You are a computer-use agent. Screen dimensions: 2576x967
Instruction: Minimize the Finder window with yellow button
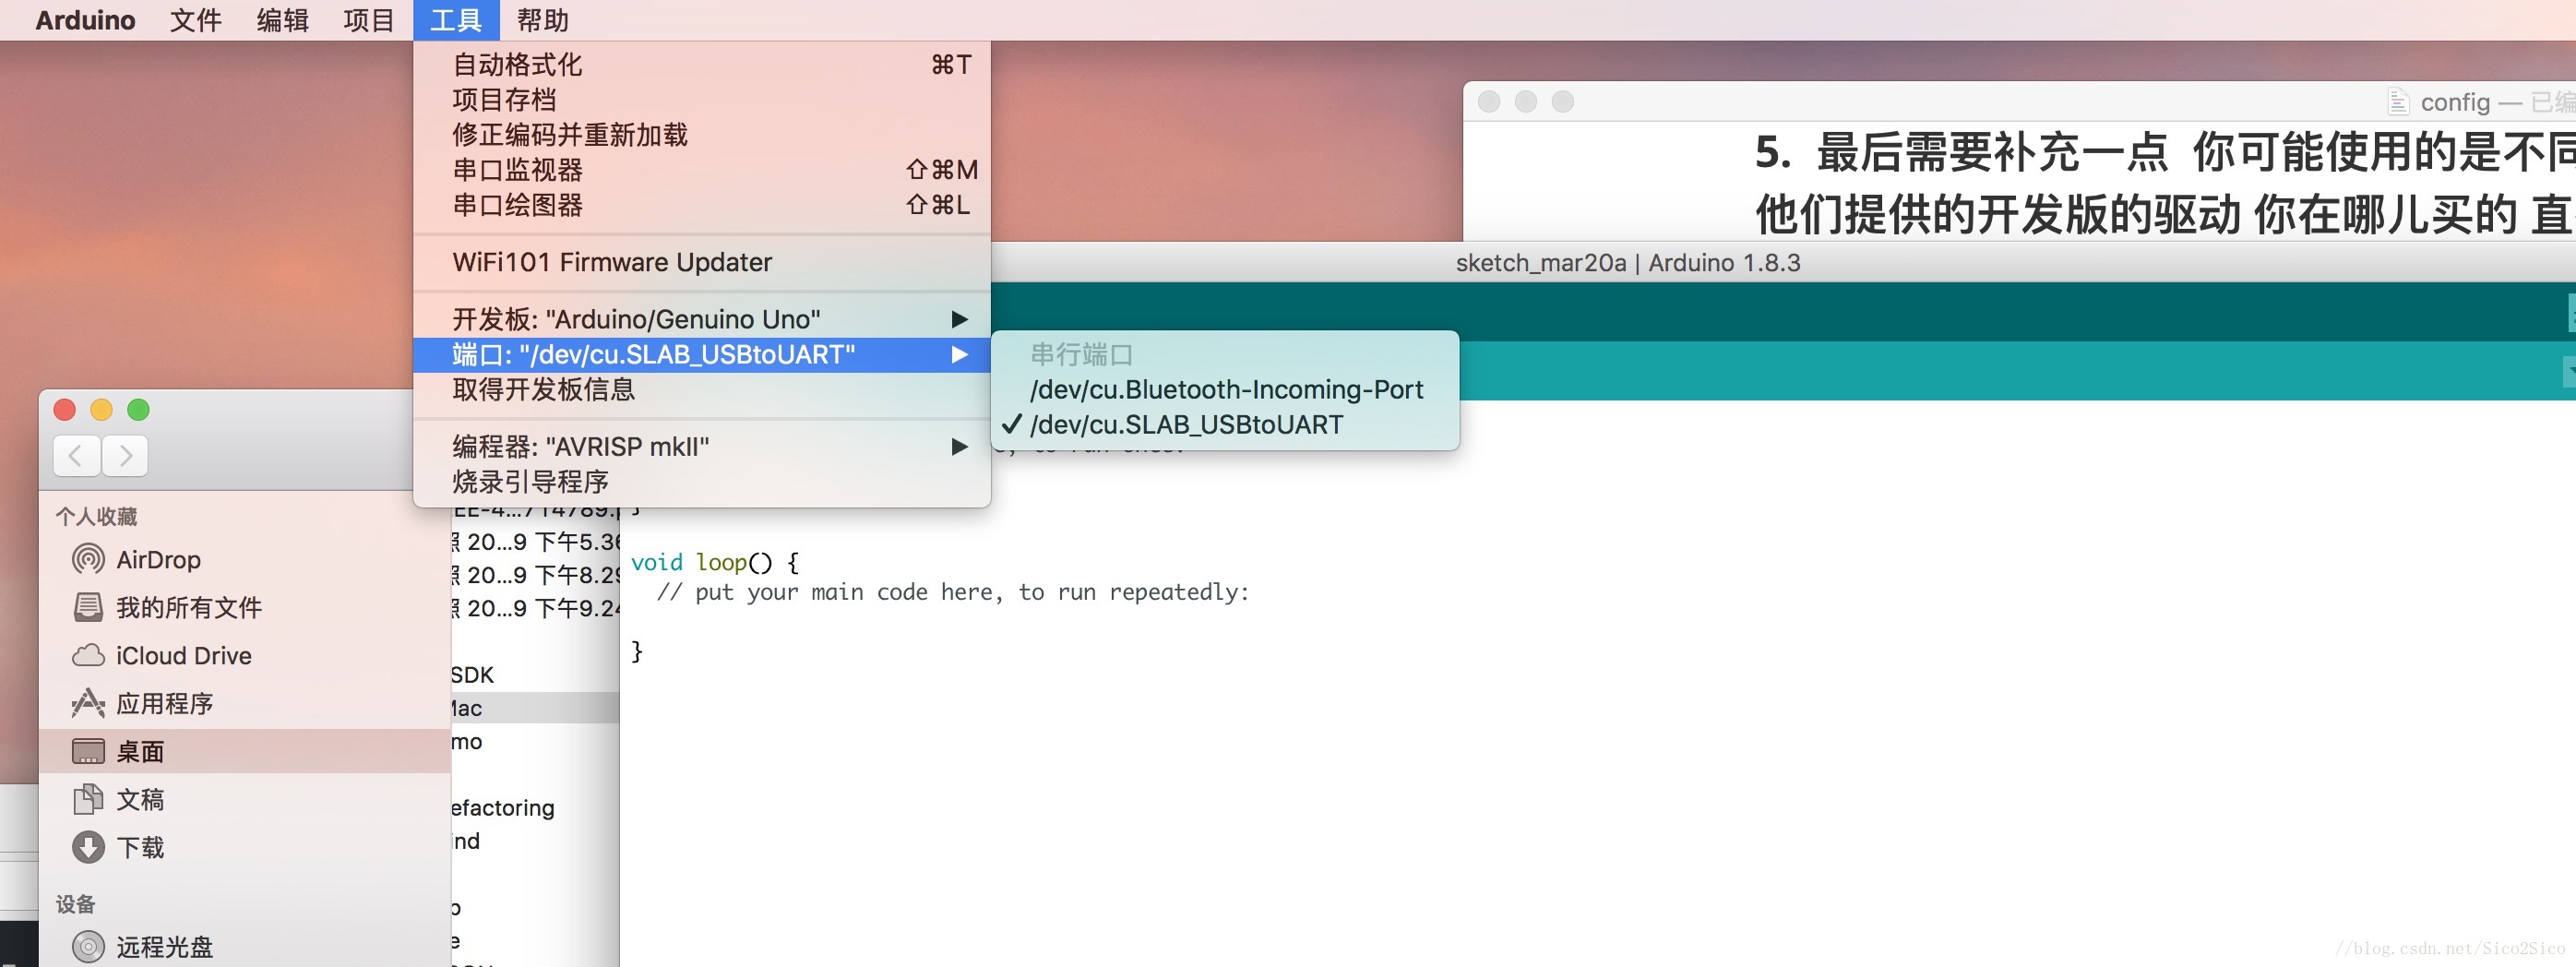(x=101, y=410)
